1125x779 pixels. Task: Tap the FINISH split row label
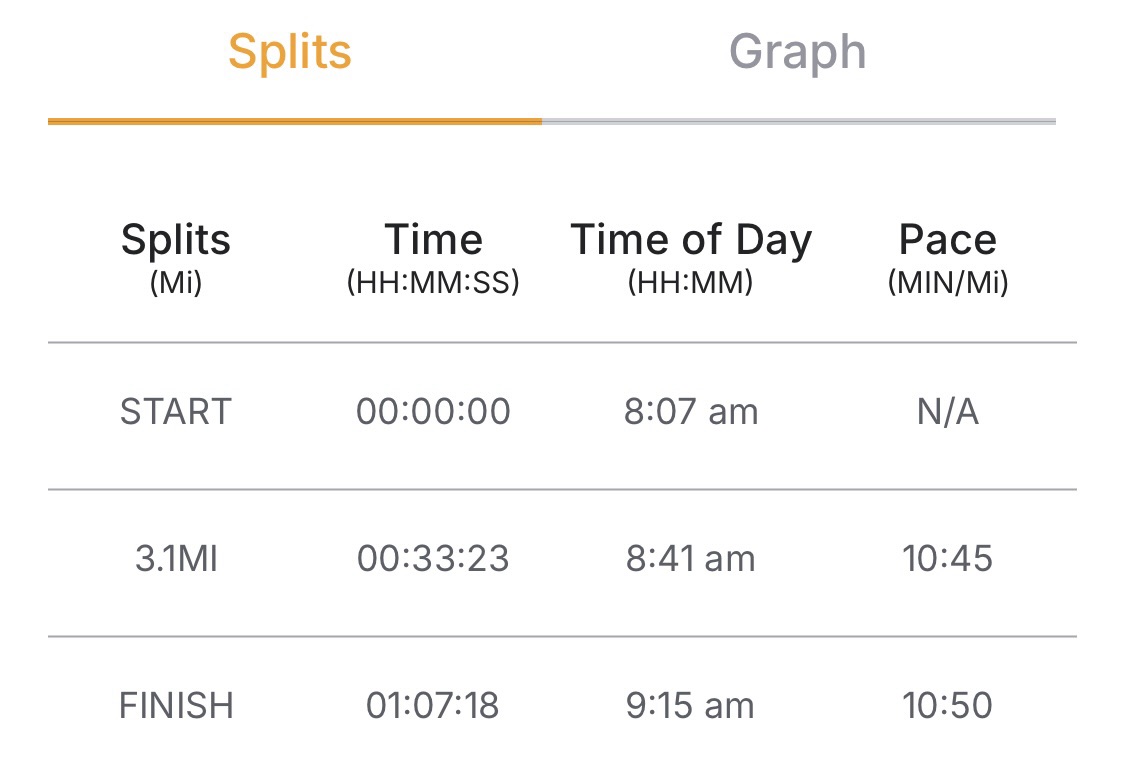(176, 706)
